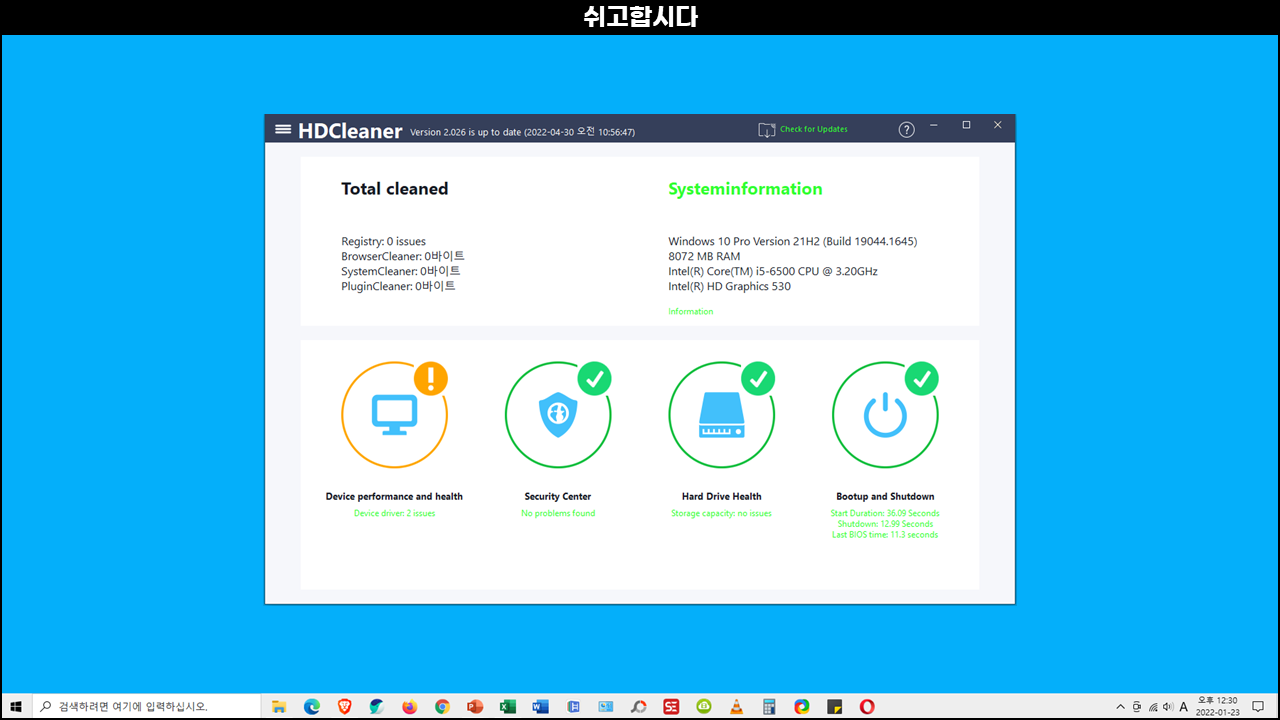
Task: Show hidden system tray icons
Action: coord(1120,706)
